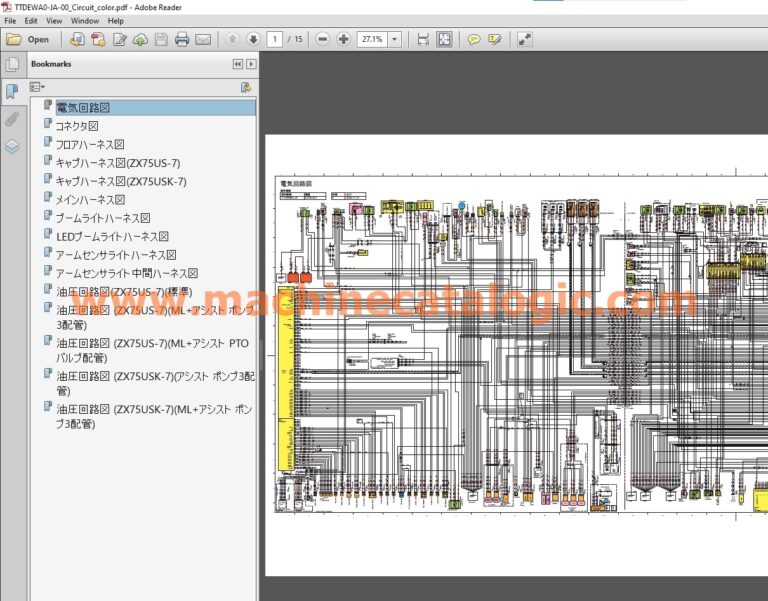Open the Help menu

pyautogui.click(x=116, y=20)
